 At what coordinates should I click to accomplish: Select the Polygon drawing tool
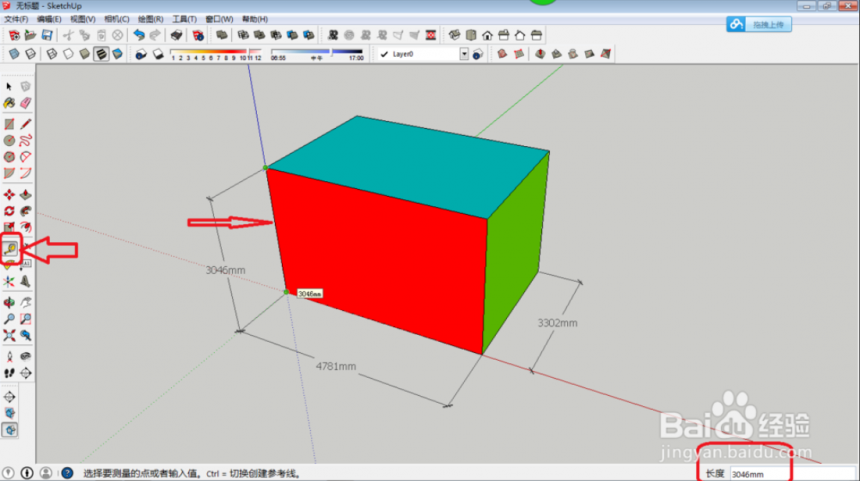click(9, 157)
